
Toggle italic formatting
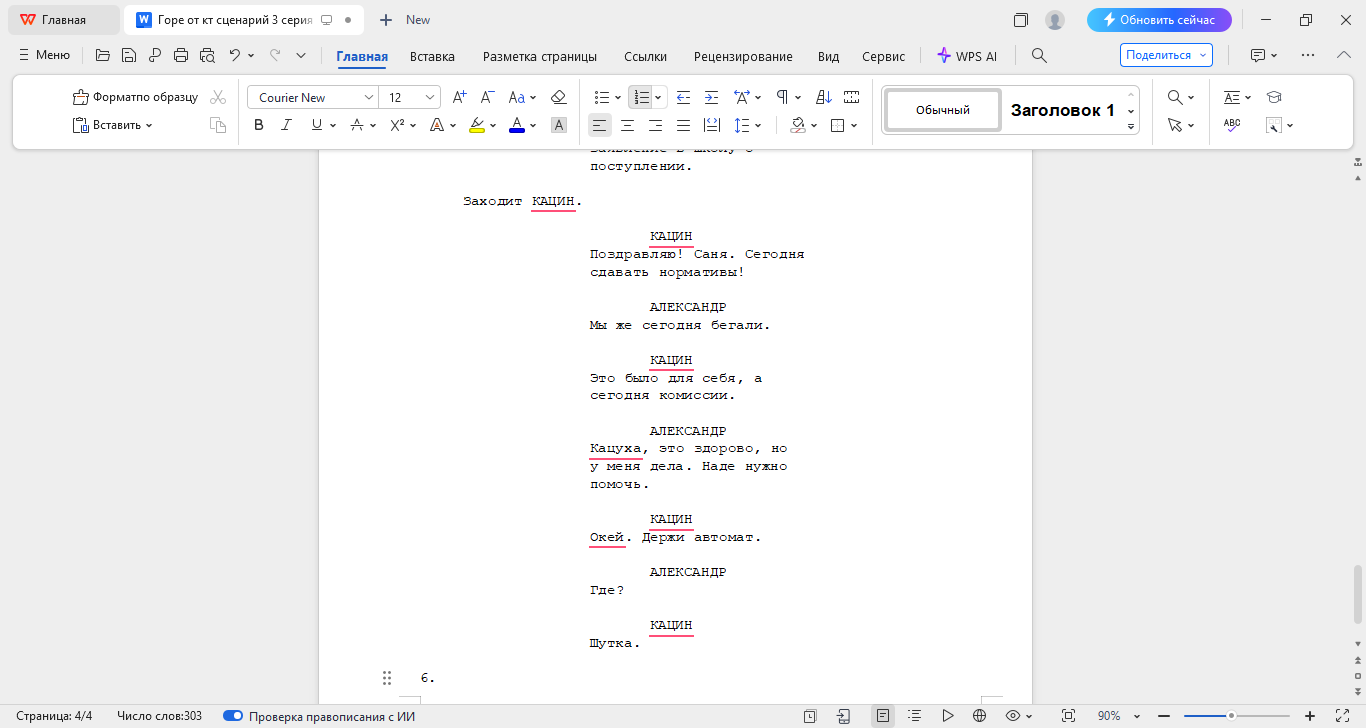pyautogui.click(x=287, y=125)
